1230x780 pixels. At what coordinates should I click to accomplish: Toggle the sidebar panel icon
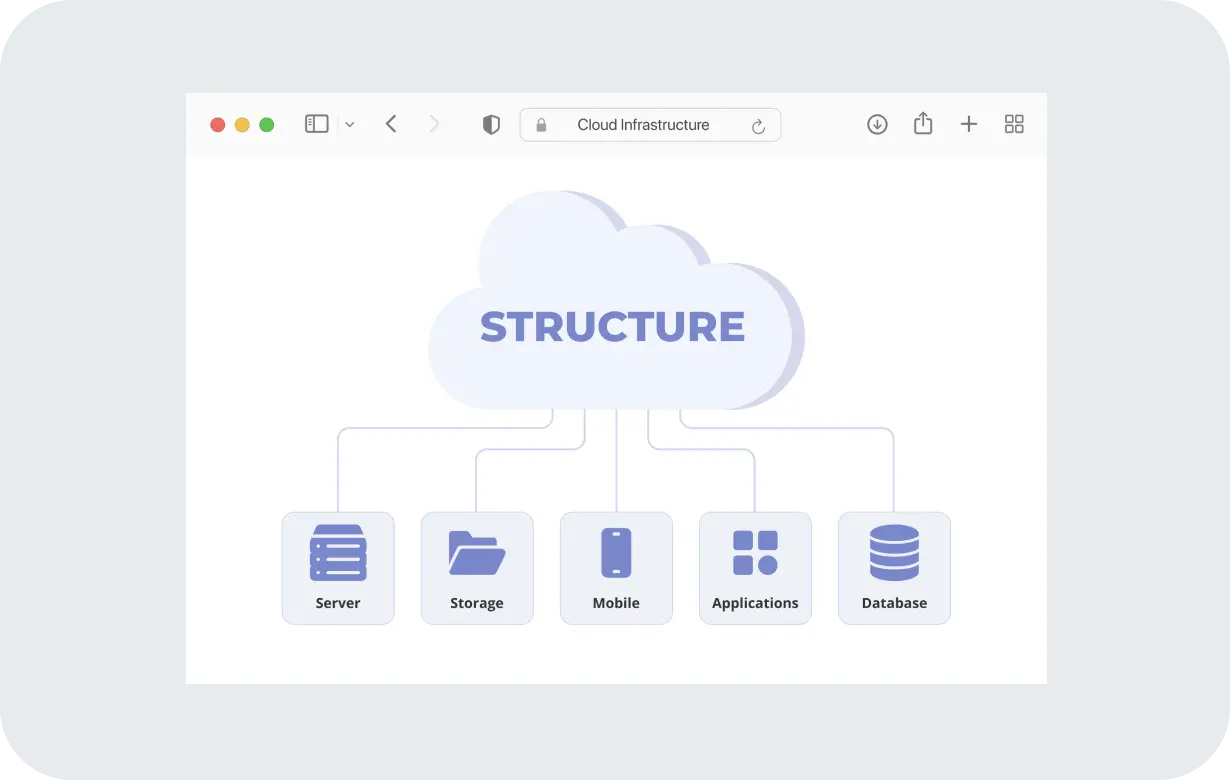[x=317, y=123]
